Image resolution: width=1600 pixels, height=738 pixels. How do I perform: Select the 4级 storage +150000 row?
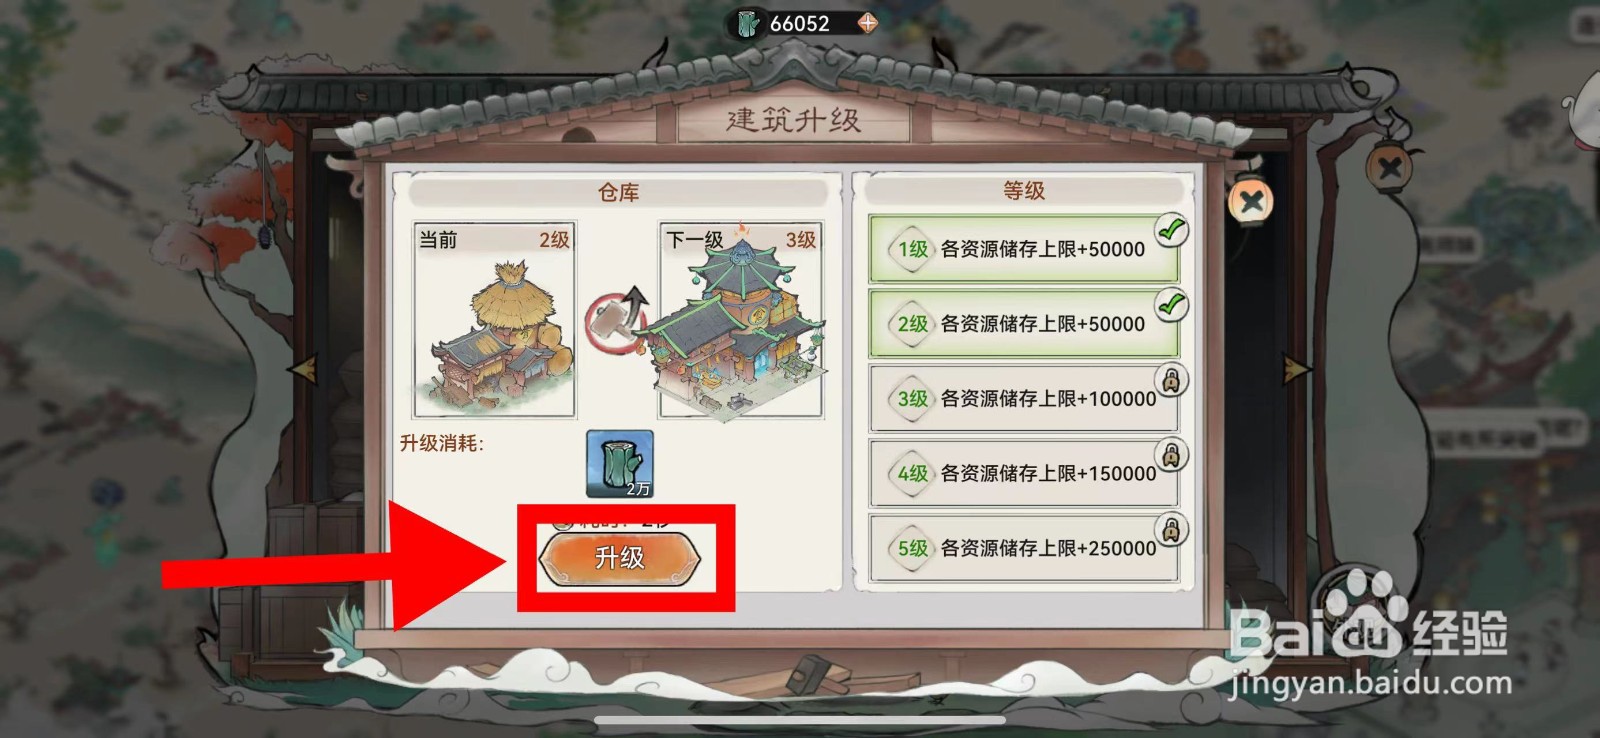pos(1024,473)
